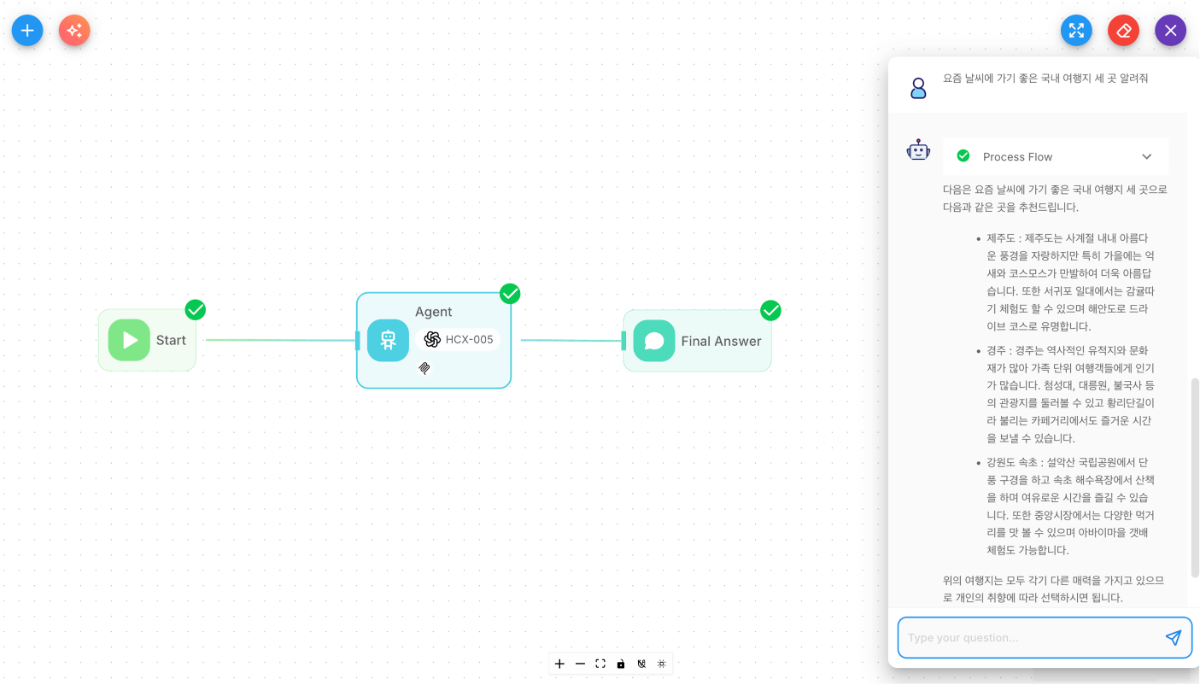Screen dimensions: 1200x685
Task: Click the tool icon below HCX-005
Action: click(424, 368)
